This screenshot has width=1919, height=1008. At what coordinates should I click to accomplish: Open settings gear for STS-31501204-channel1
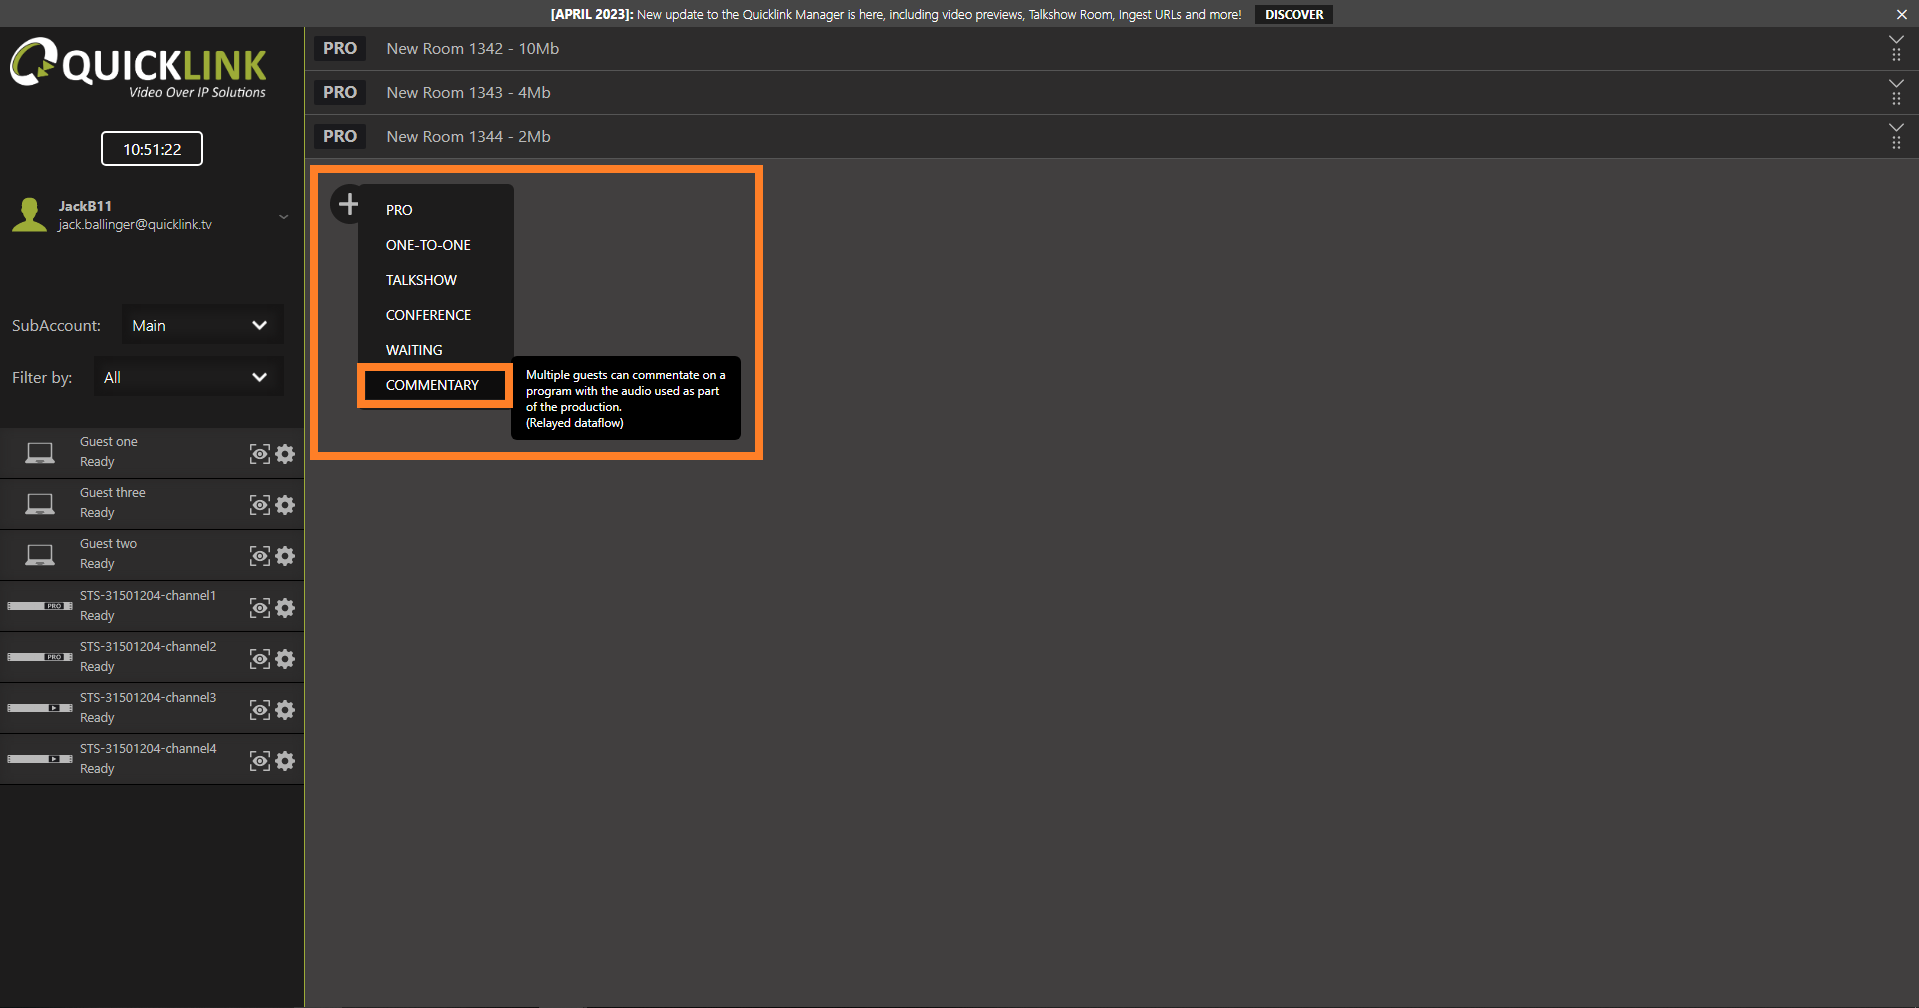285,608
